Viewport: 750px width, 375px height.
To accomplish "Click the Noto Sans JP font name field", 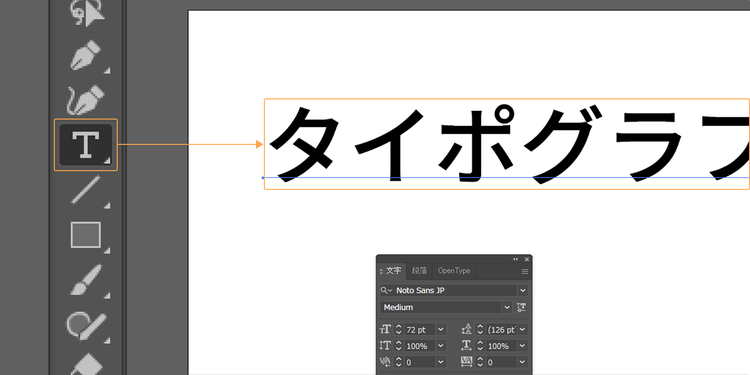I will point(455,290).
